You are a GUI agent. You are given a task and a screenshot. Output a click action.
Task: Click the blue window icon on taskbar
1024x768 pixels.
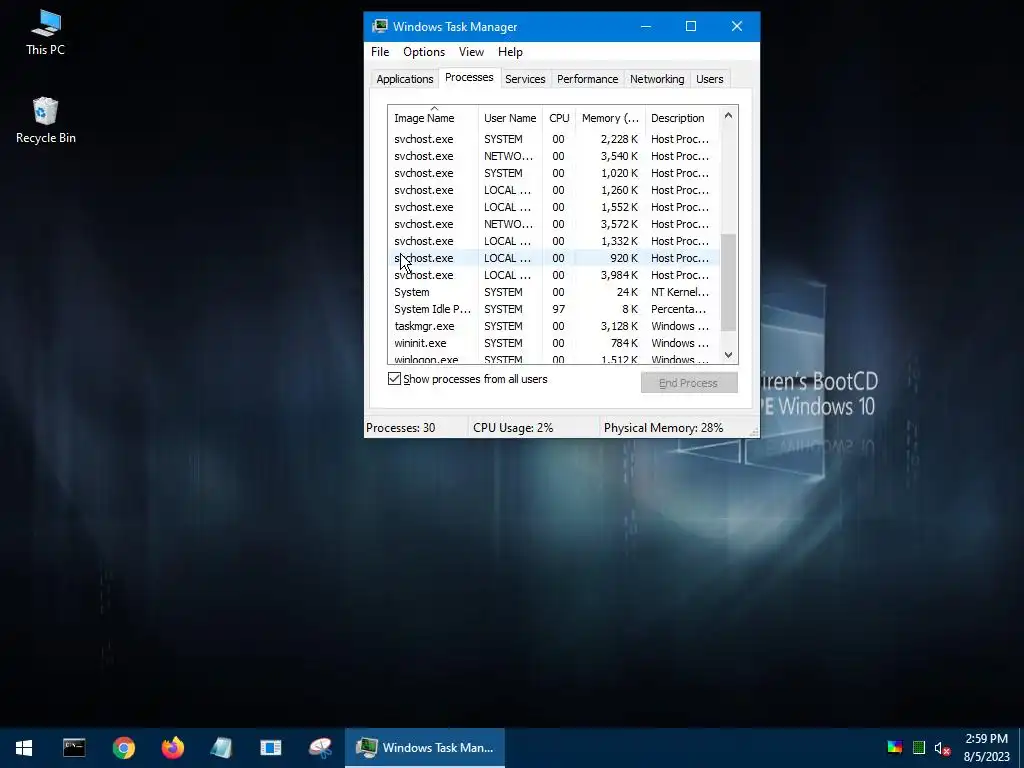270,748
